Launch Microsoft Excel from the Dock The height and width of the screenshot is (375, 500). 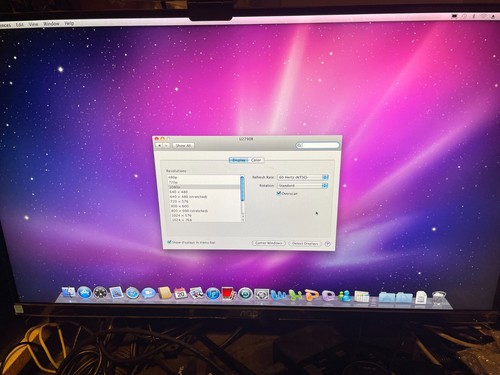(x=295, y=295)
